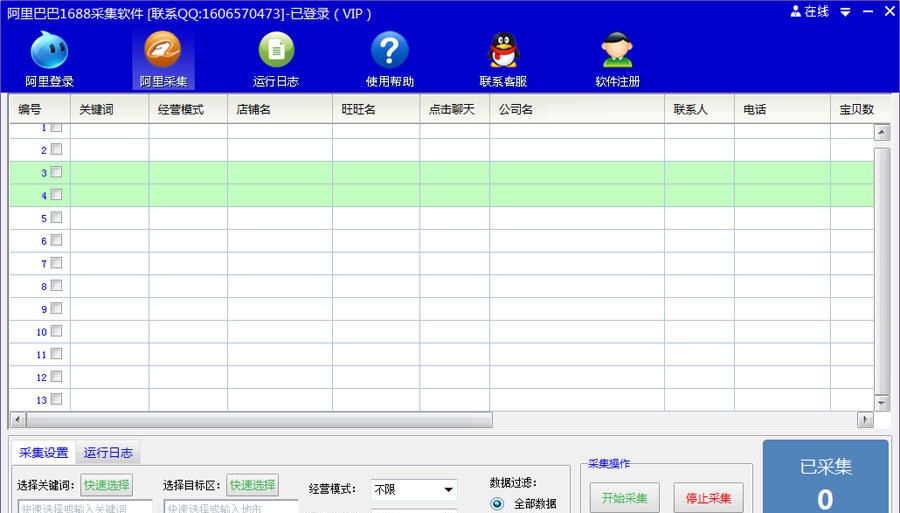Click 快速选择 next to 选择关键词

tap(106, 485)
